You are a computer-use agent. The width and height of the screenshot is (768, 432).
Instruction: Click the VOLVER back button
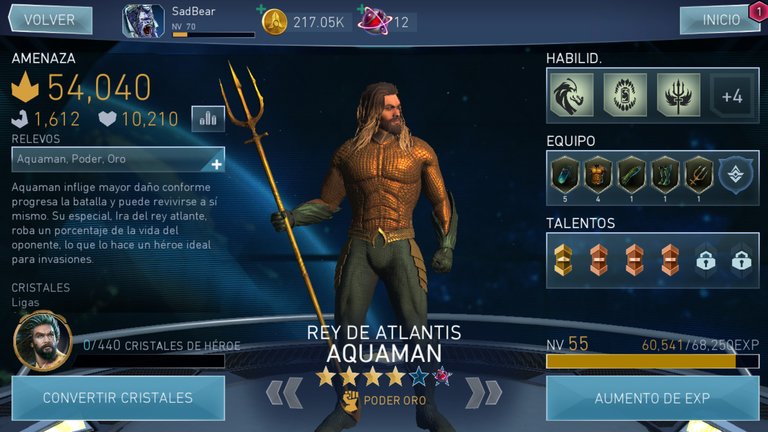[x=50, y=20]
